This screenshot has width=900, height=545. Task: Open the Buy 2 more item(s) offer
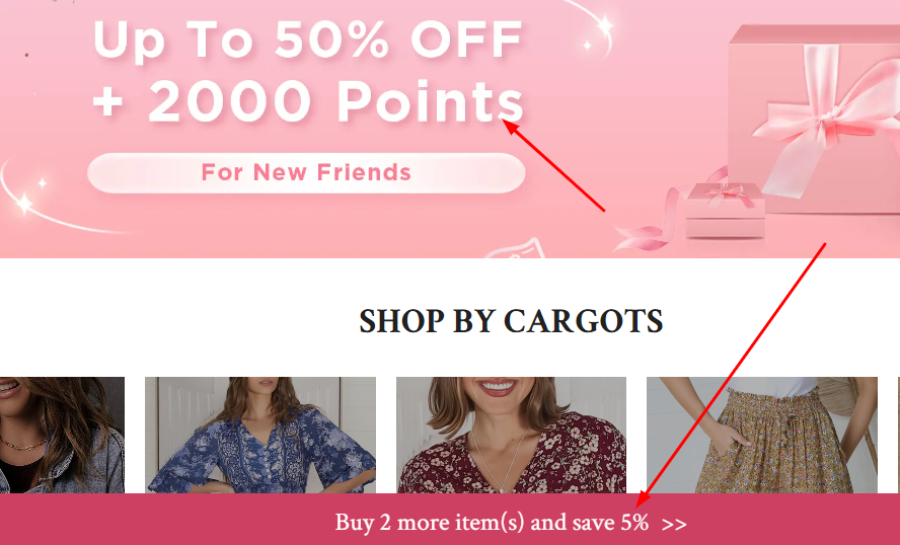coord(492,523)
